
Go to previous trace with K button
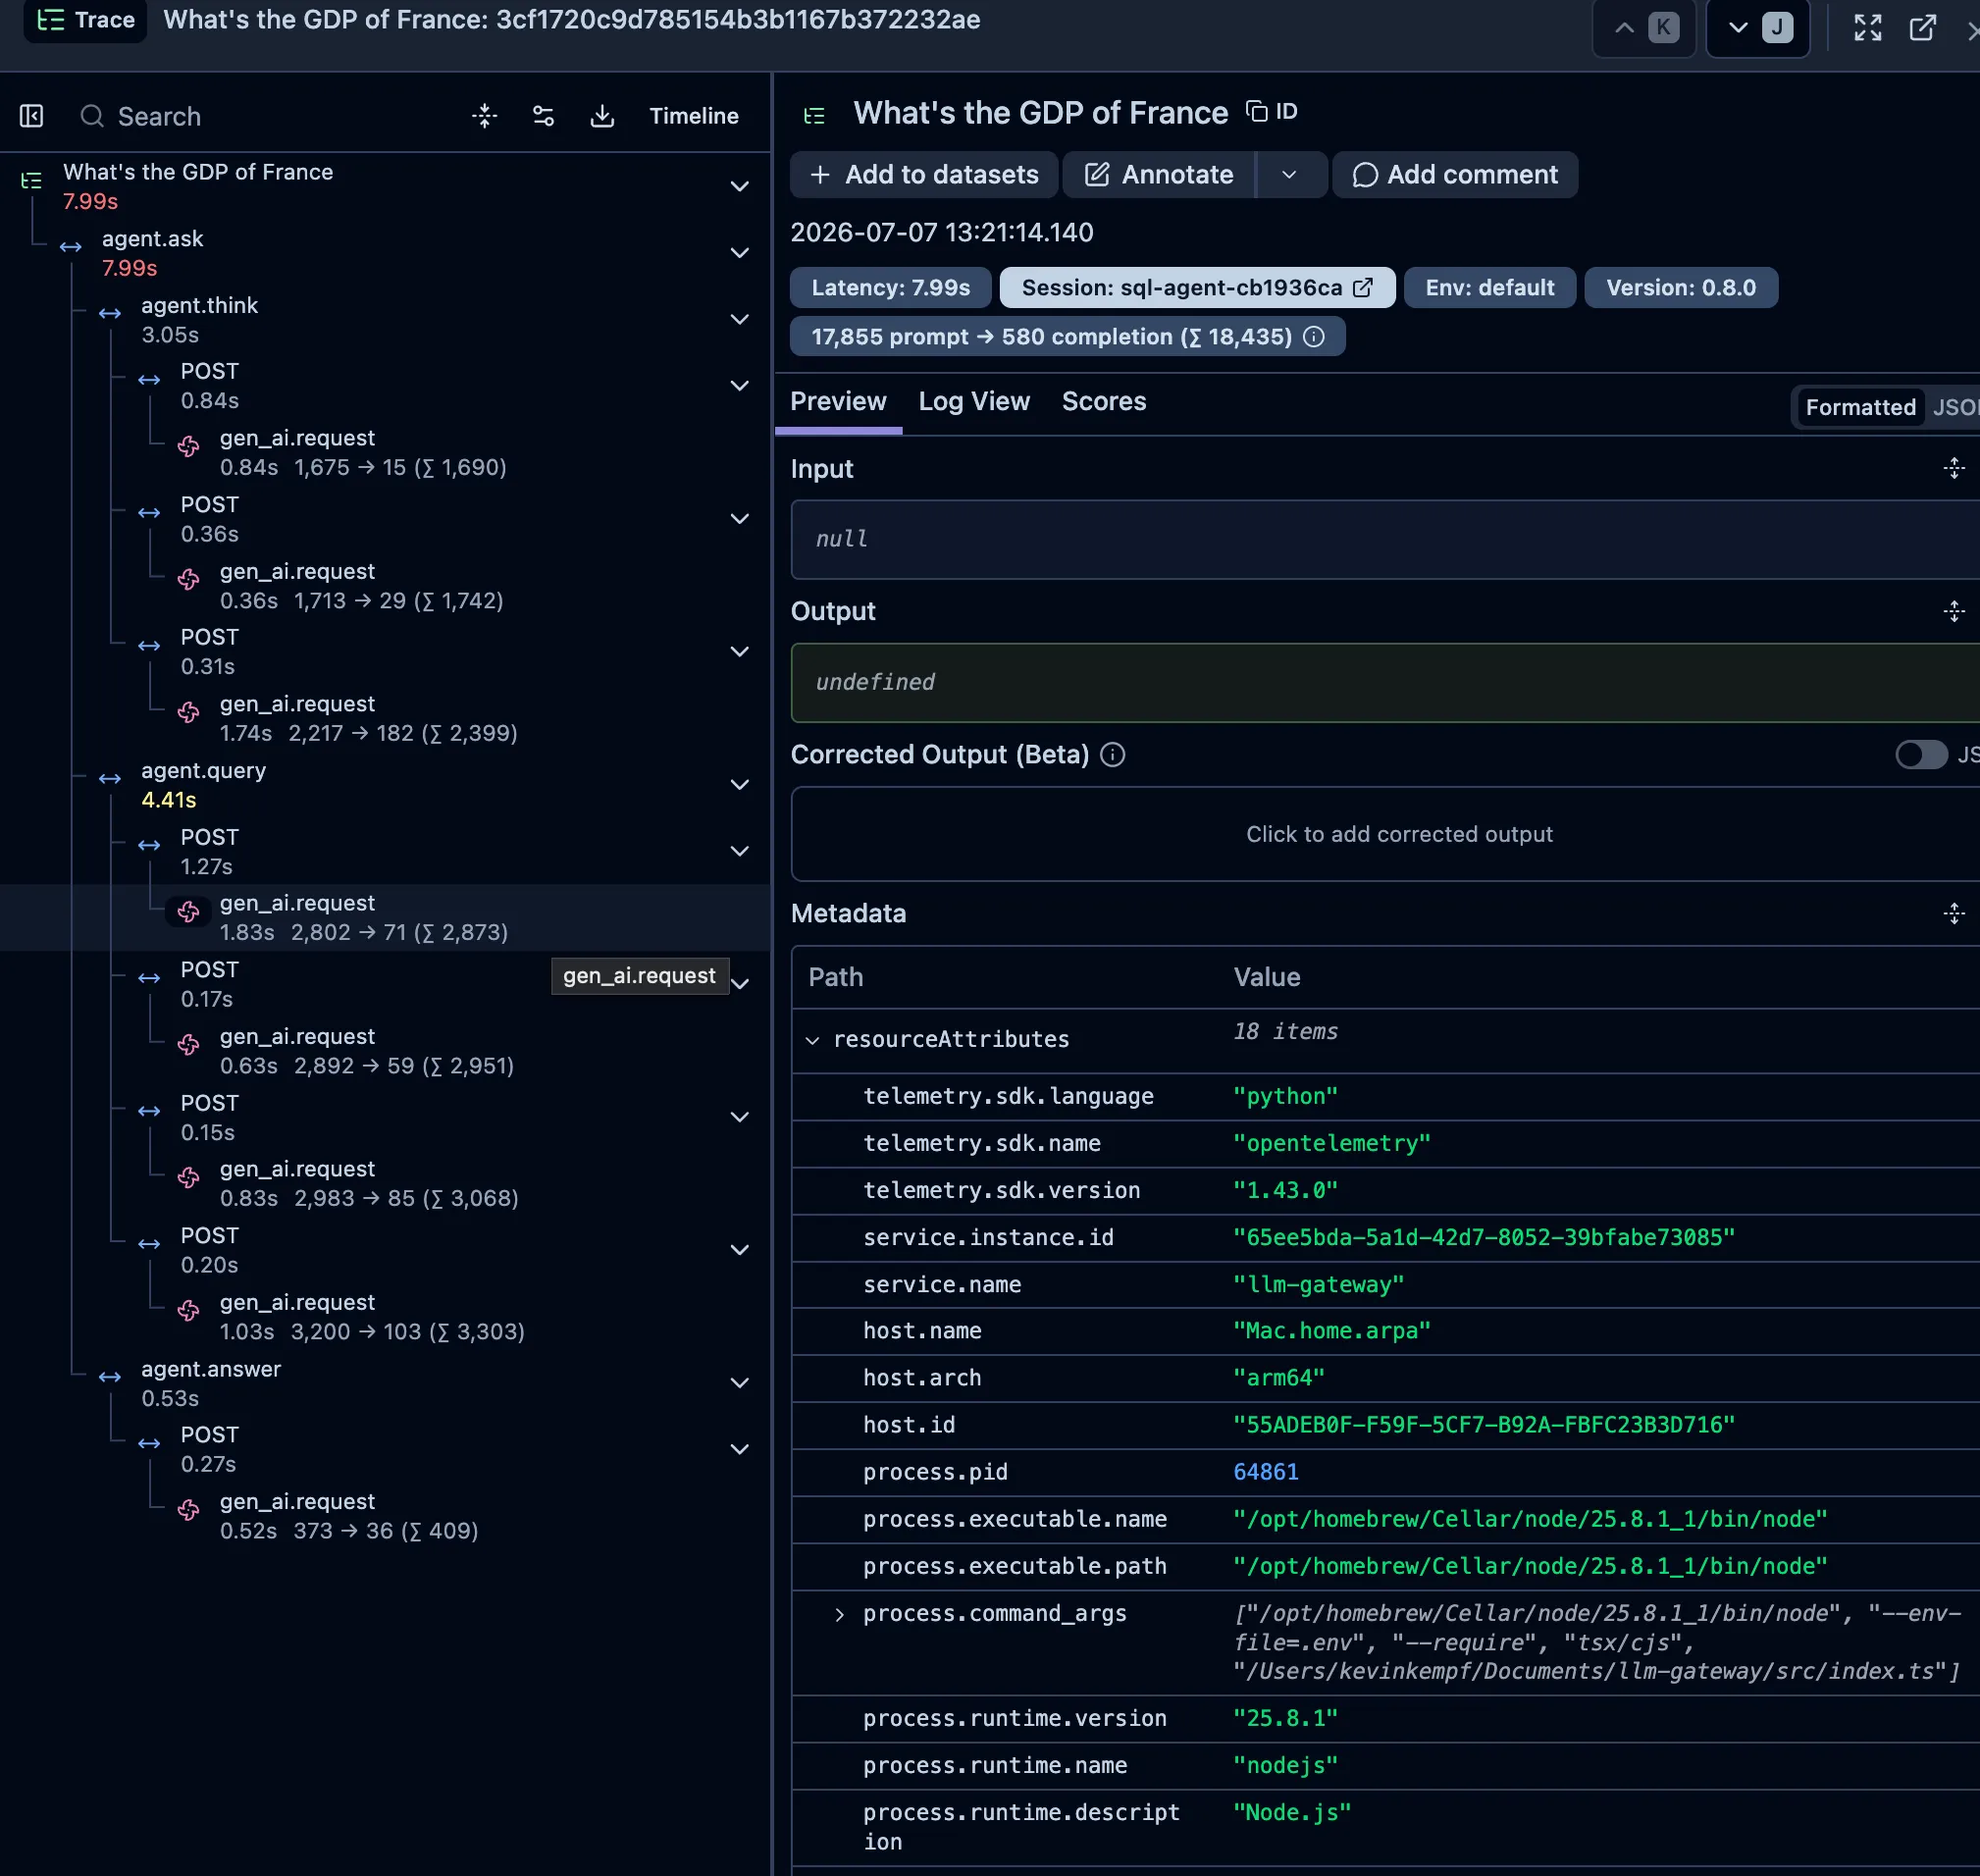coord(1644,27)
